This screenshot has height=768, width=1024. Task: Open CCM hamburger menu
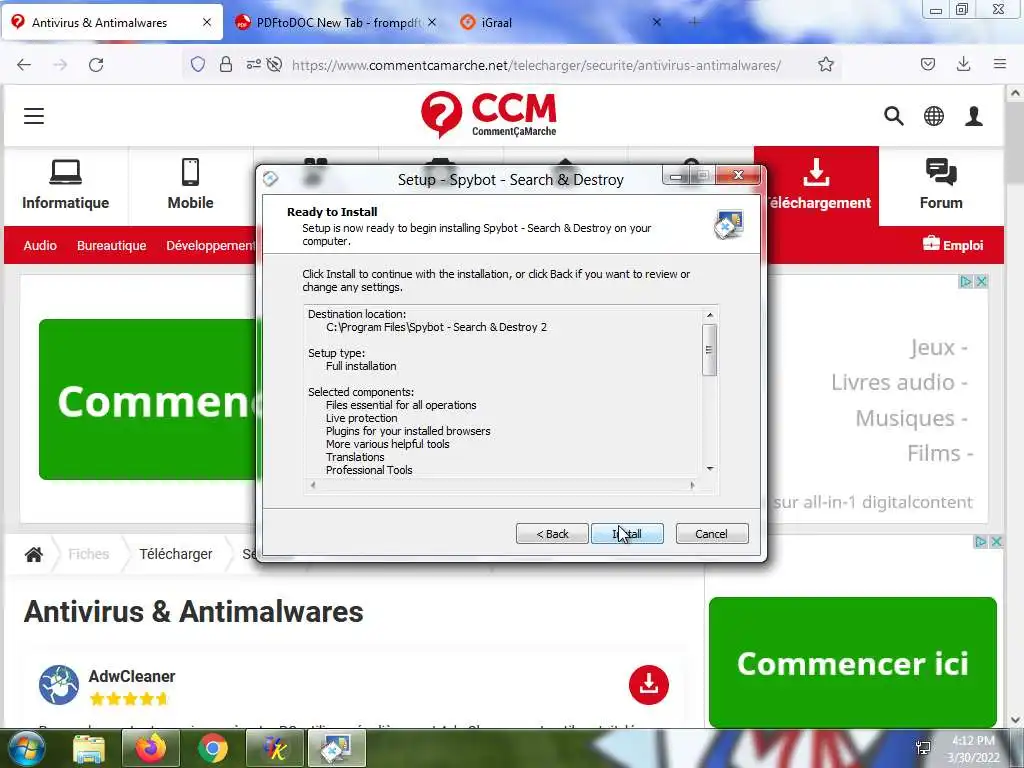[34, 116]
